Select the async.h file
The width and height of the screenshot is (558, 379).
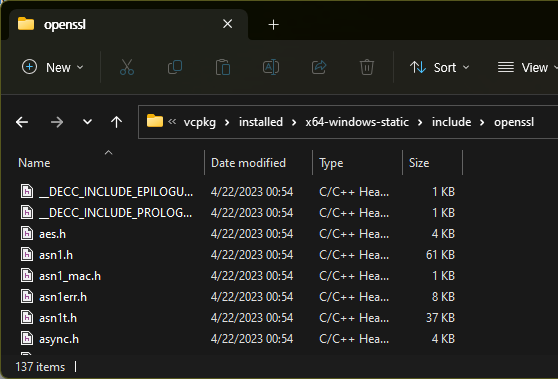coord(59,339)
